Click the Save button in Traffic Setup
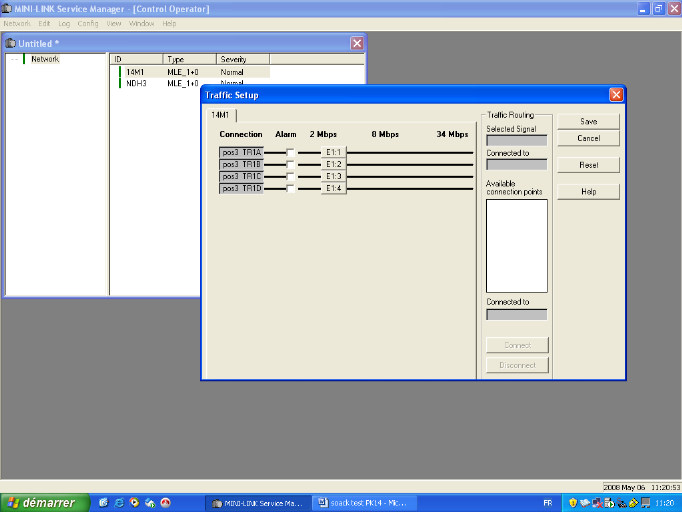Screen dimensions: 682x512 (x=588, y=121)
